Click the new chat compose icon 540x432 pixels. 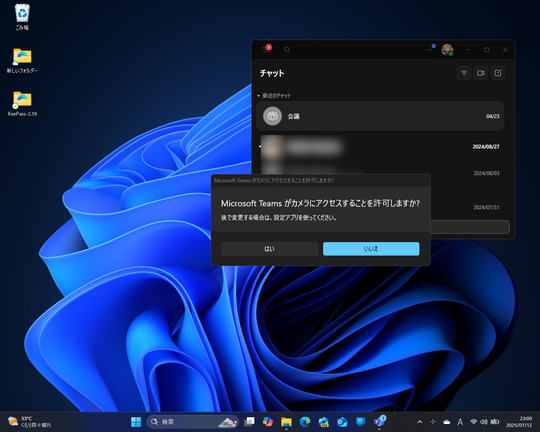click(x=498, y=73)
